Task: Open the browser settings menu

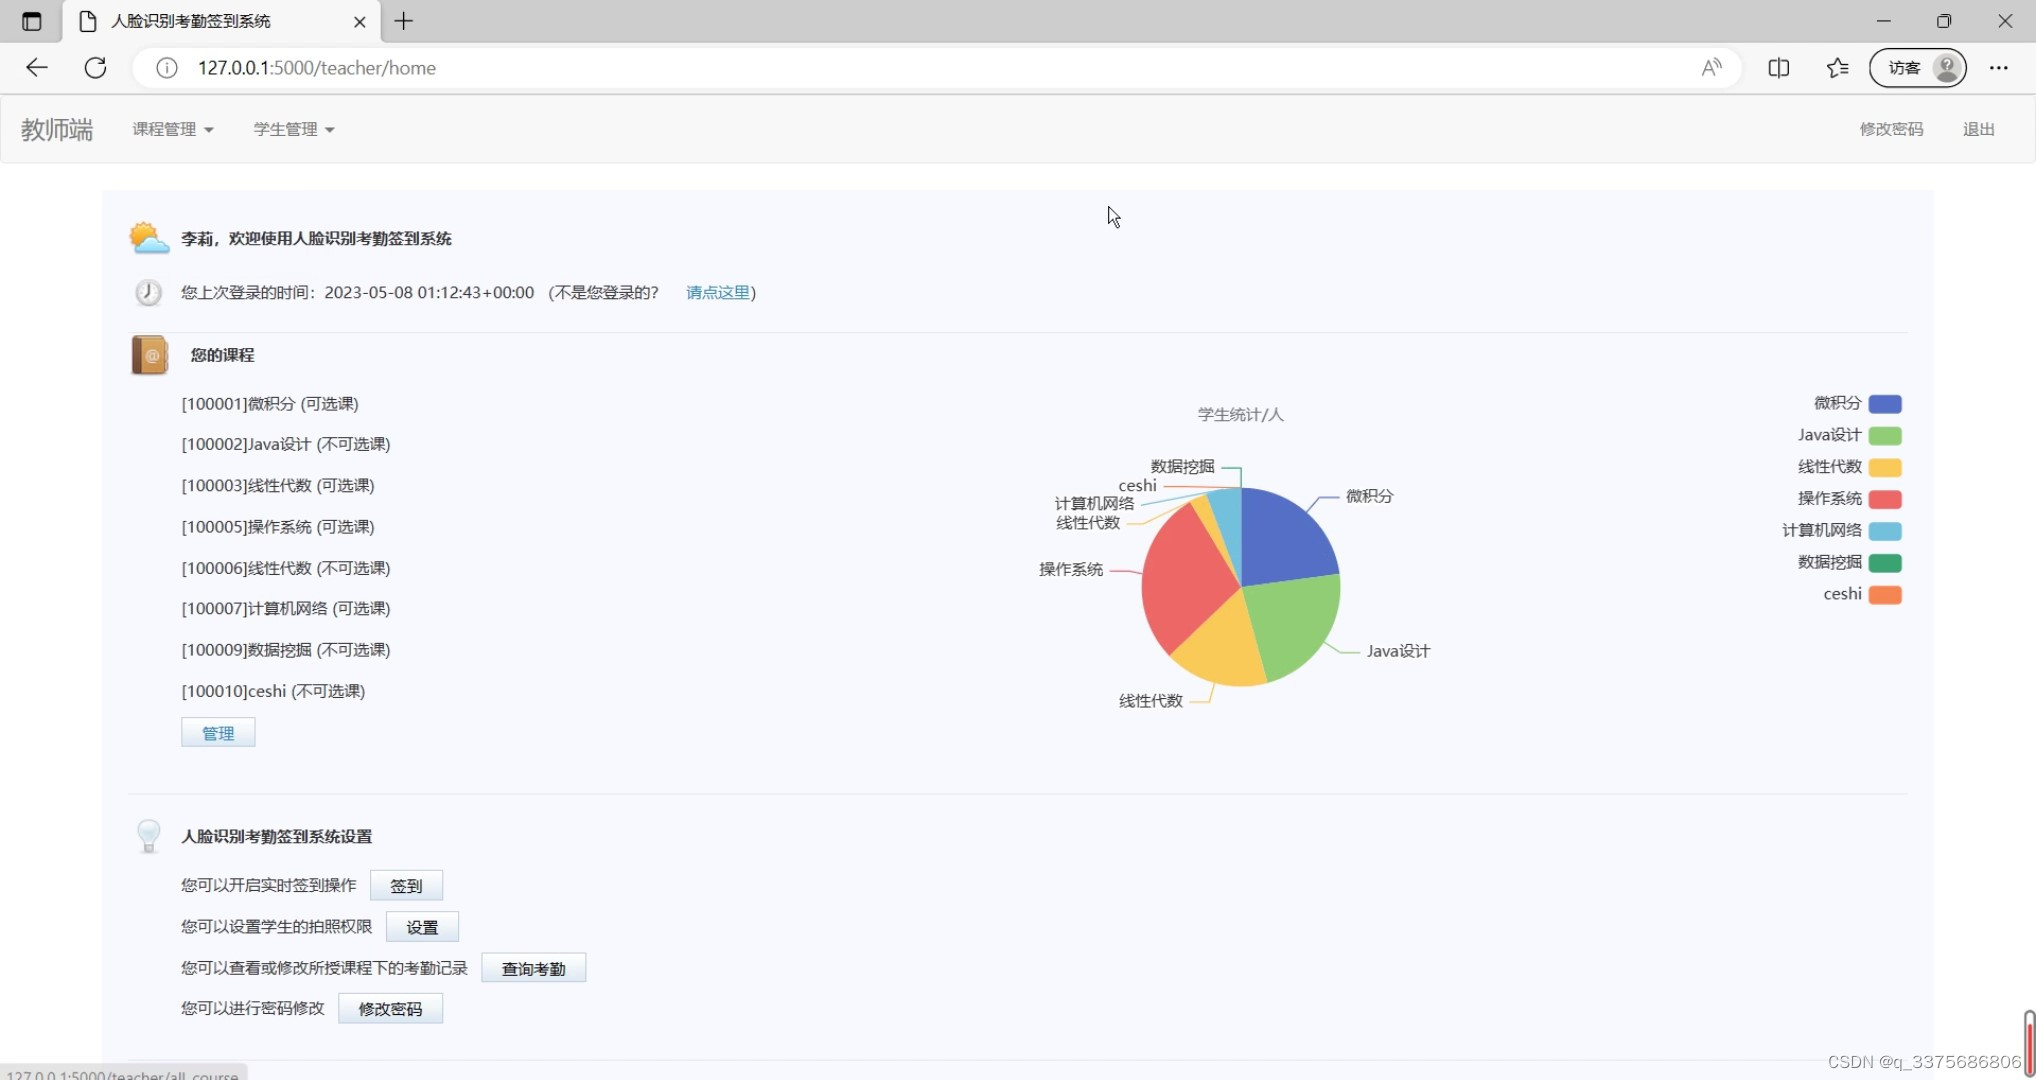Action: coord(1998,67)
